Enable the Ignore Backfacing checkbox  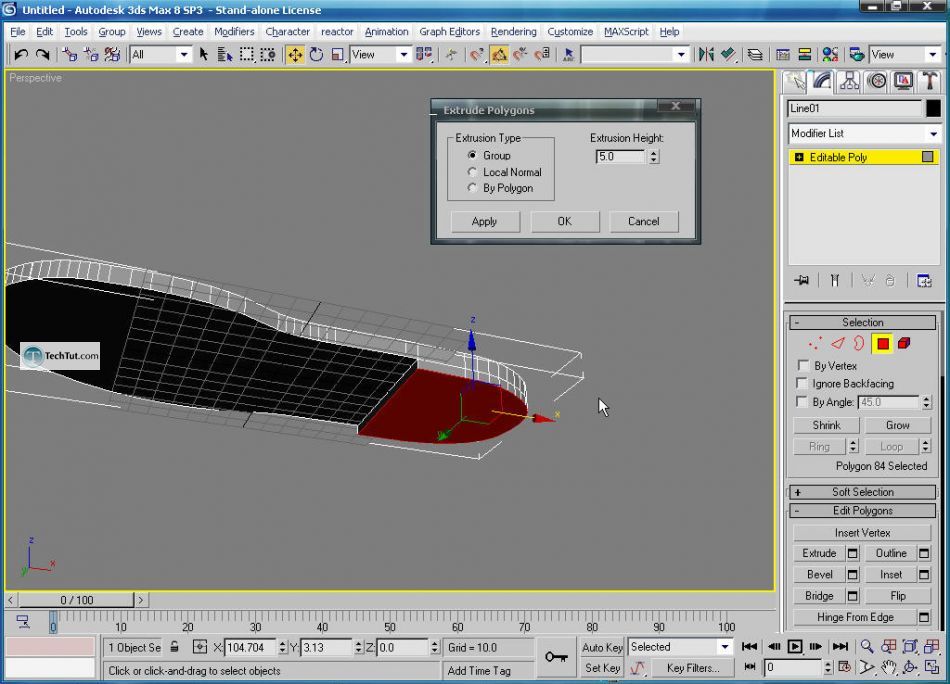[x=803, y=383]
